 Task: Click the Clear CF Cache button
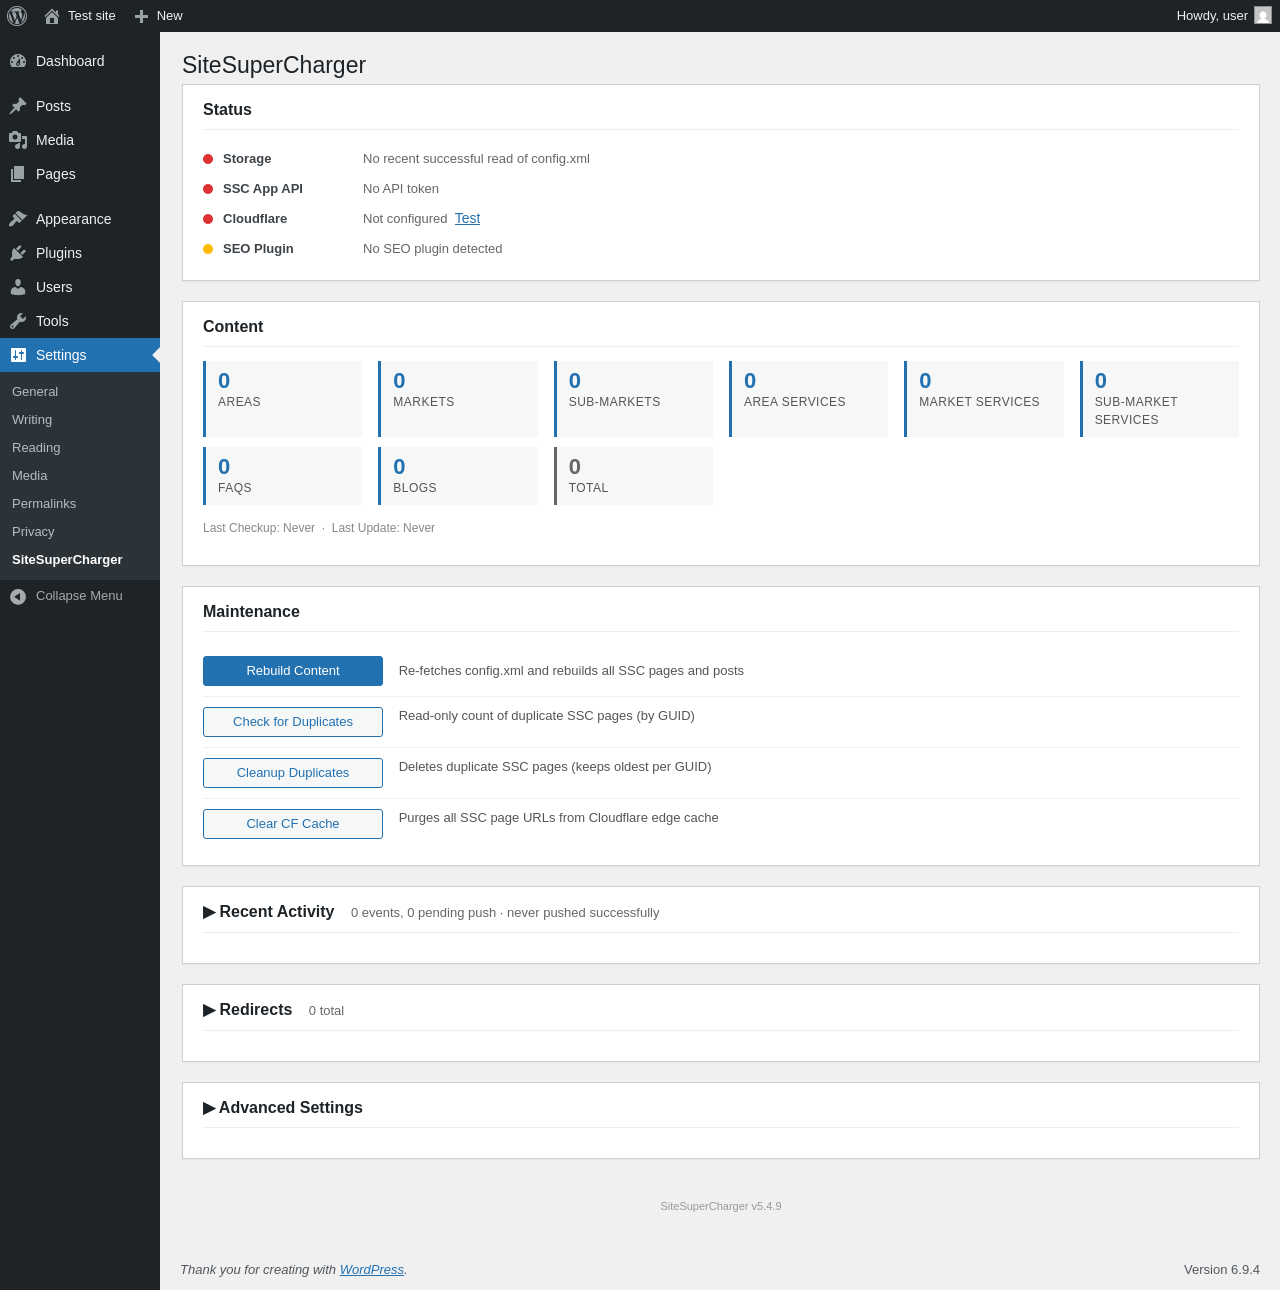[293, 824]
